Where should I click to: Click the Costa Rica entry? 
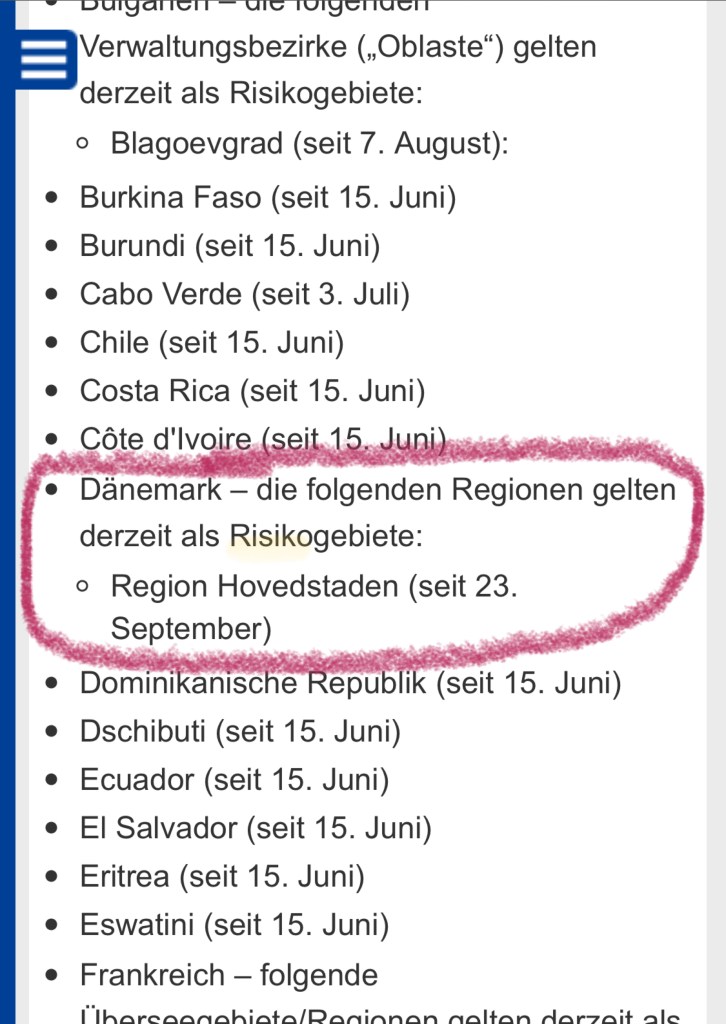[252, 392]
